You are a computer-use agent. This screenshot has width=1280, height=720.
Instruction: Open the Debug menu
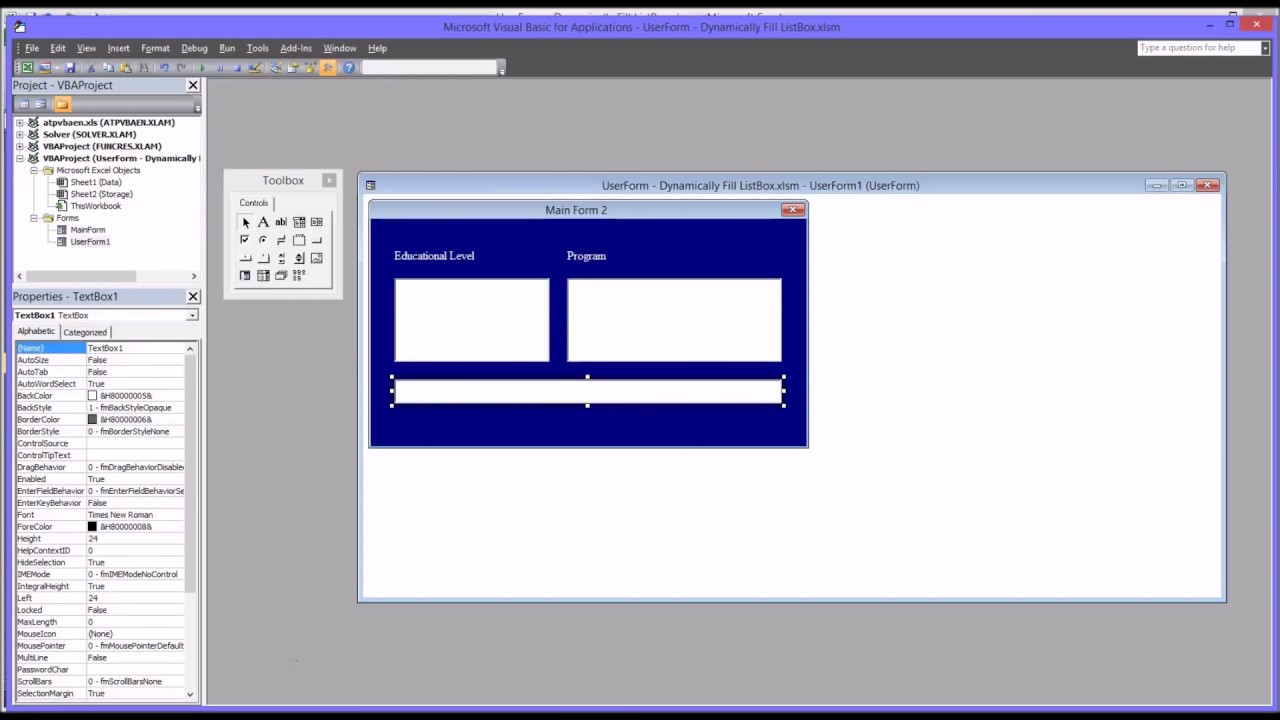pos(194,48)
